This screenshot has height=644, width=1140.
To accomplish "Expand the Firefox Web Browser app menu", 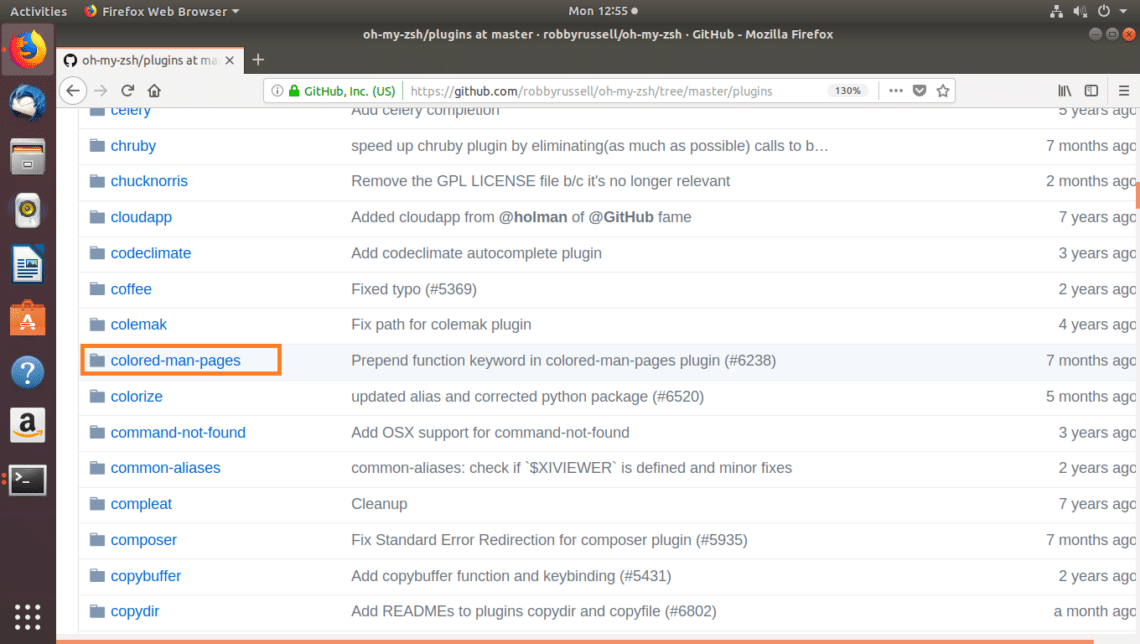I will [162, 11].
